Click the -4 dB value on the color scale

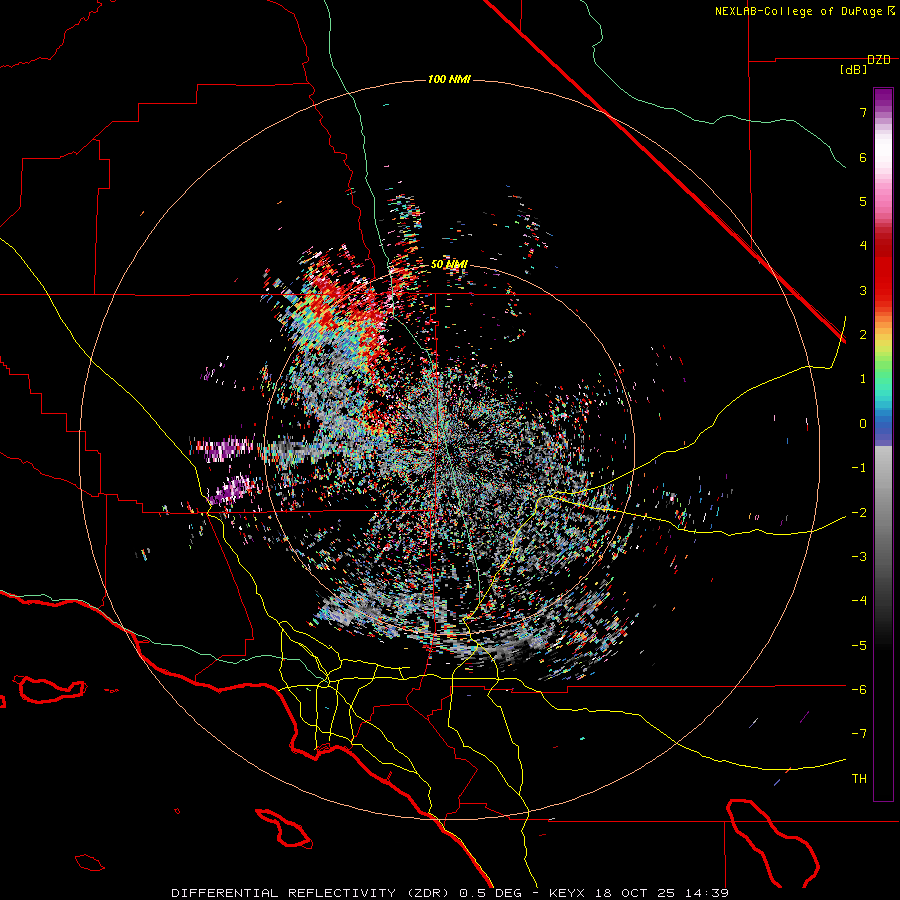tap(859, 601)
